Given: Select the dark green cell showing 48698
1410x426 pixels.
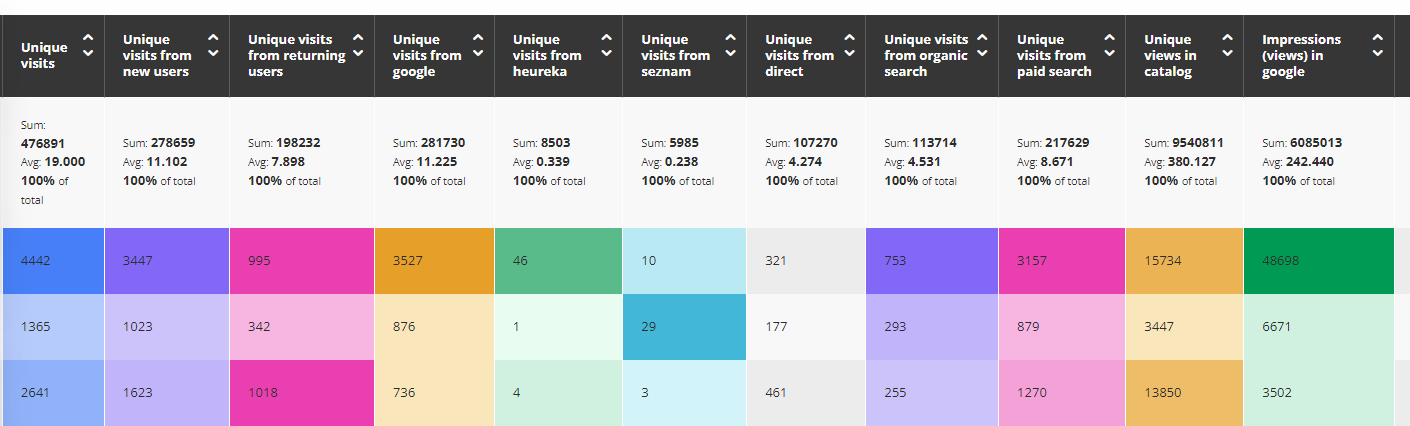Looking at the screenshot, I should (x=1318, y=260).
